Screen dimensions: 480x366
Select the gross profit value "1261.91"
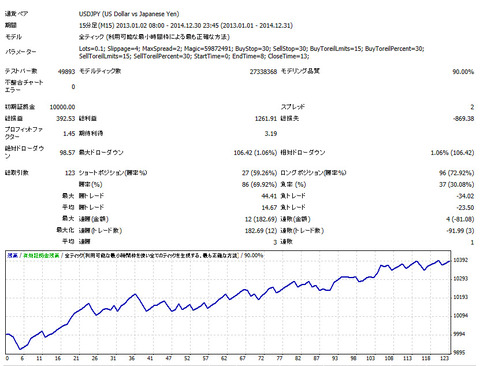tap(266, 119)
